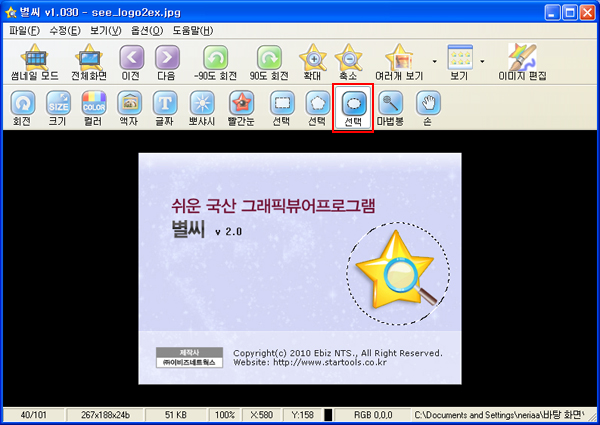
Task: Click the star app icon in title bar
Action: tap(11, 13)
